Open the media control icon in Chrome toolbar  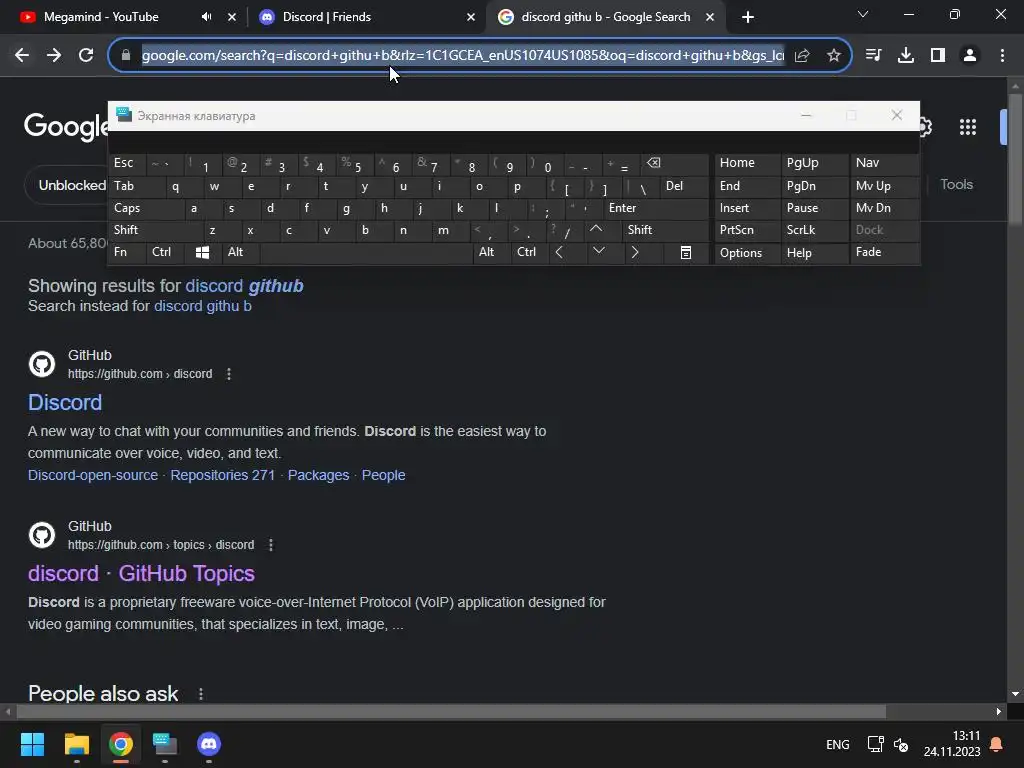point(873,56)
